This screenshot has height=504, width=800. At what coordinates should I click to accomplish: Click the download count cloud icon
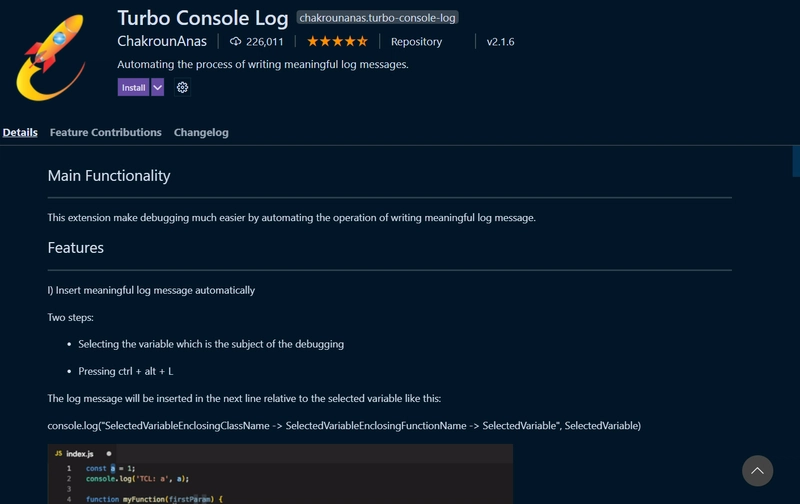(235, 41)
